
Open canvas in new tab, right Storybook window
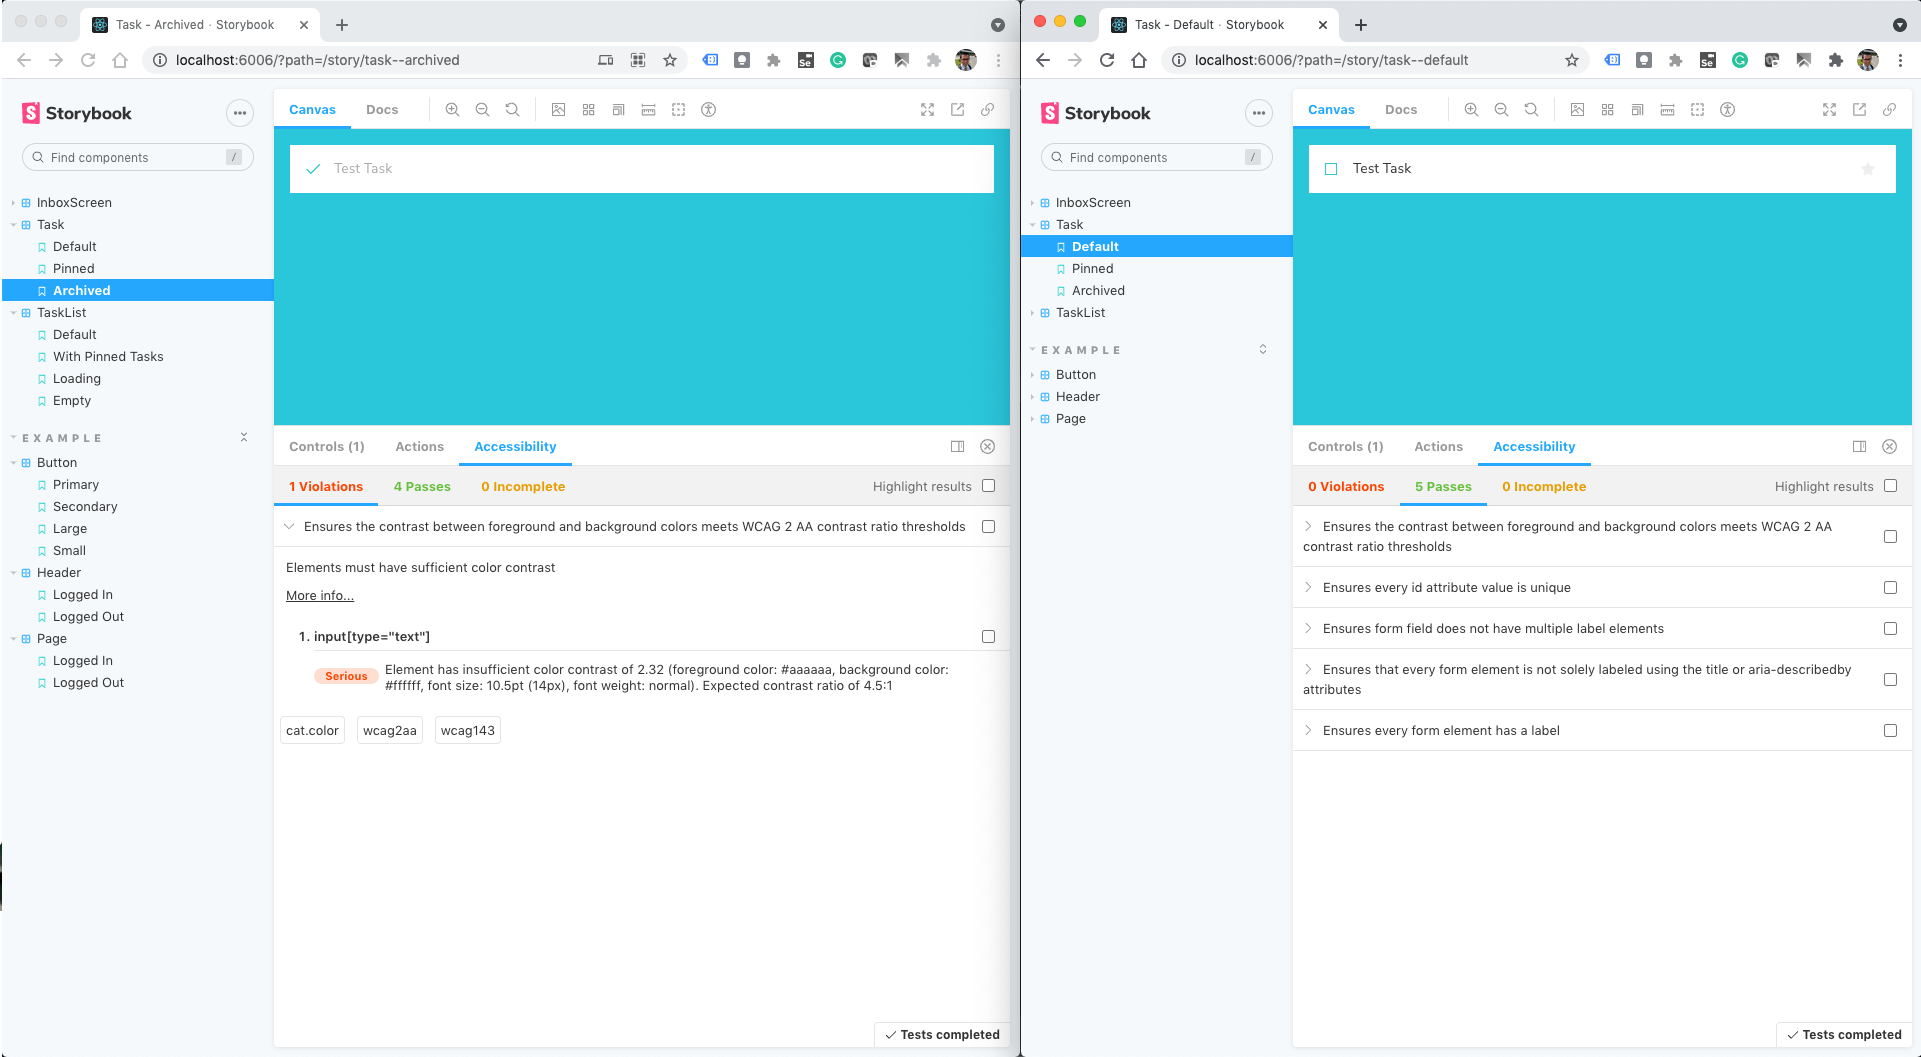pyautogui.click(x=1859, y=110)
